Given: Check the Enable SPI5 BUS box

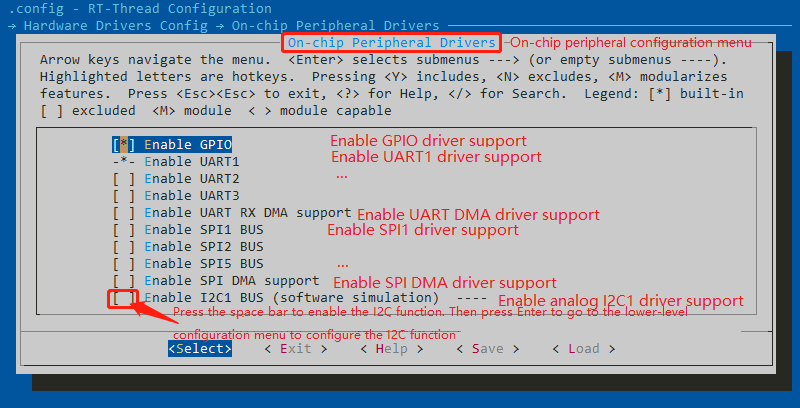Looking at the screenshot, I should coord(123,263).
